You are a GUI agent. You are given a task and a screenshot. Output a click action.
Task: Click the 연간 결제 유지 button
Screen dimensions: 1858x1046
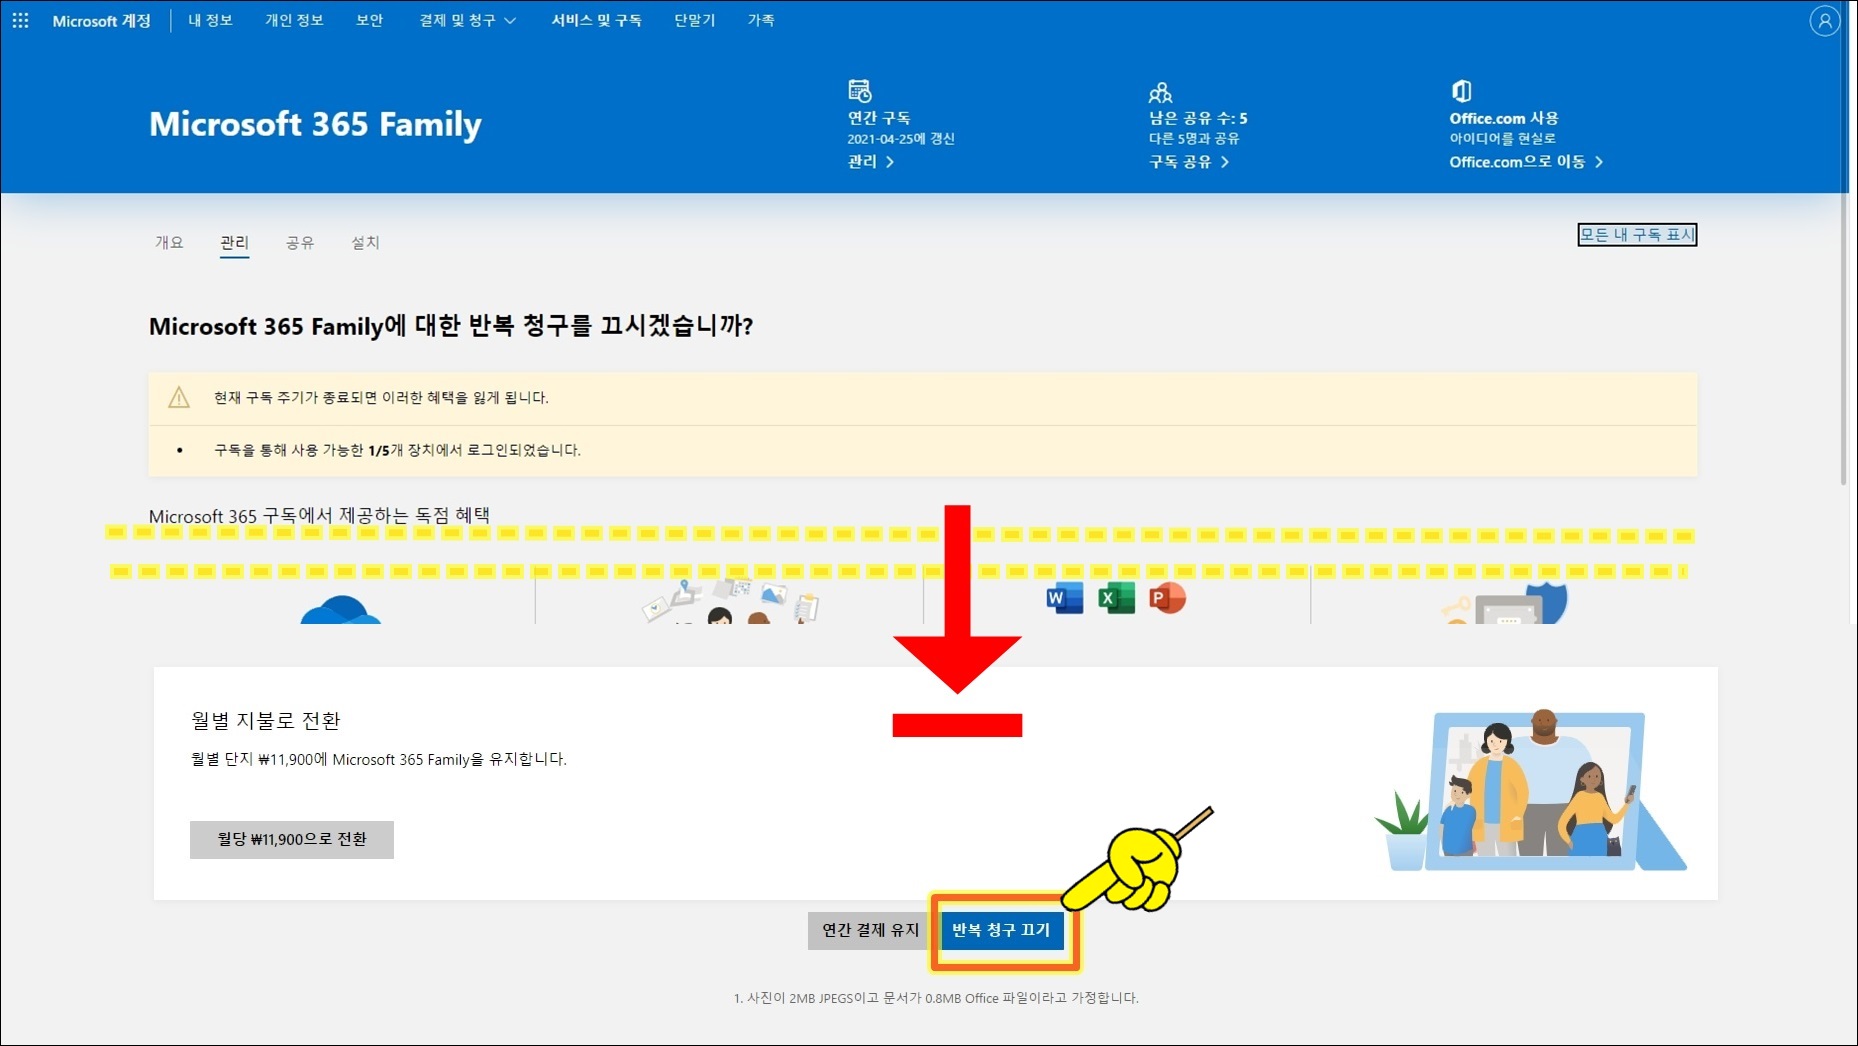[870, 930]
